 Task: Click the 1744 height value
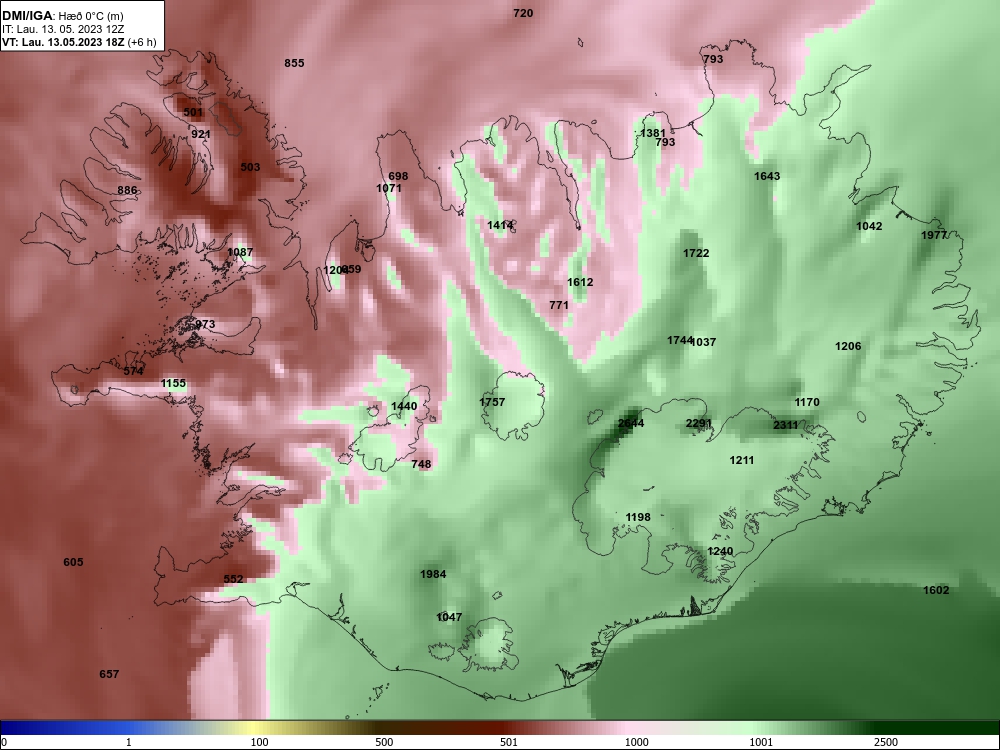680,340
